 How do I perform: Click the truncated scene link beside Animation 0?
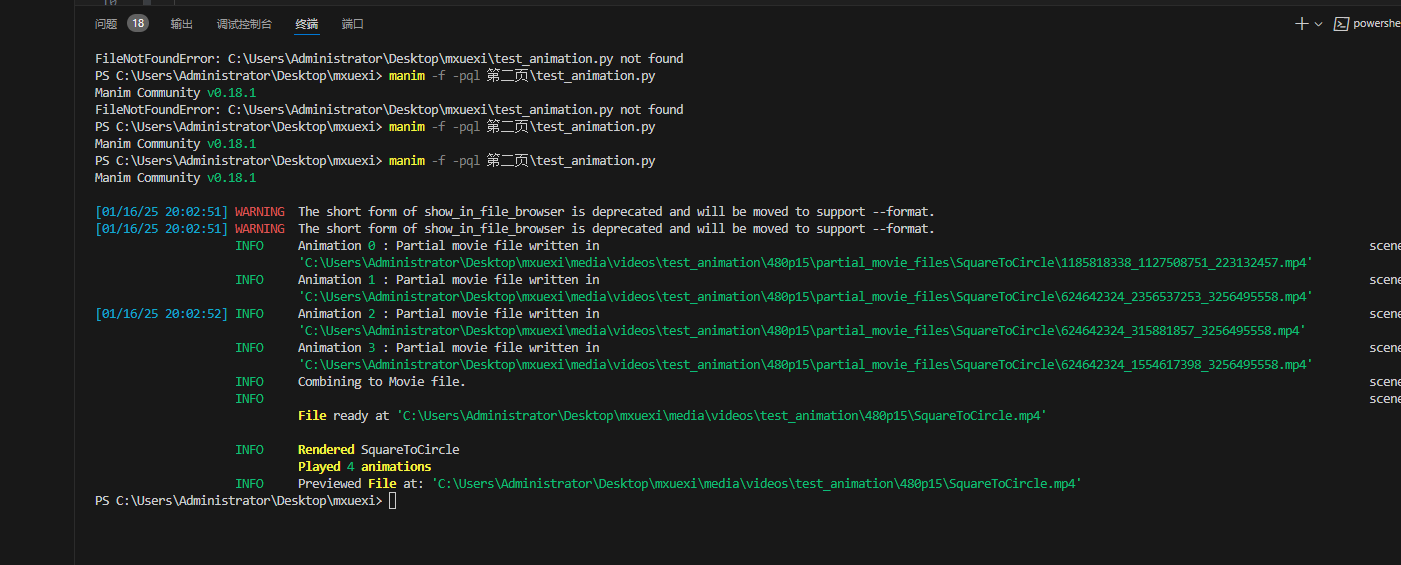point(1385,246)
